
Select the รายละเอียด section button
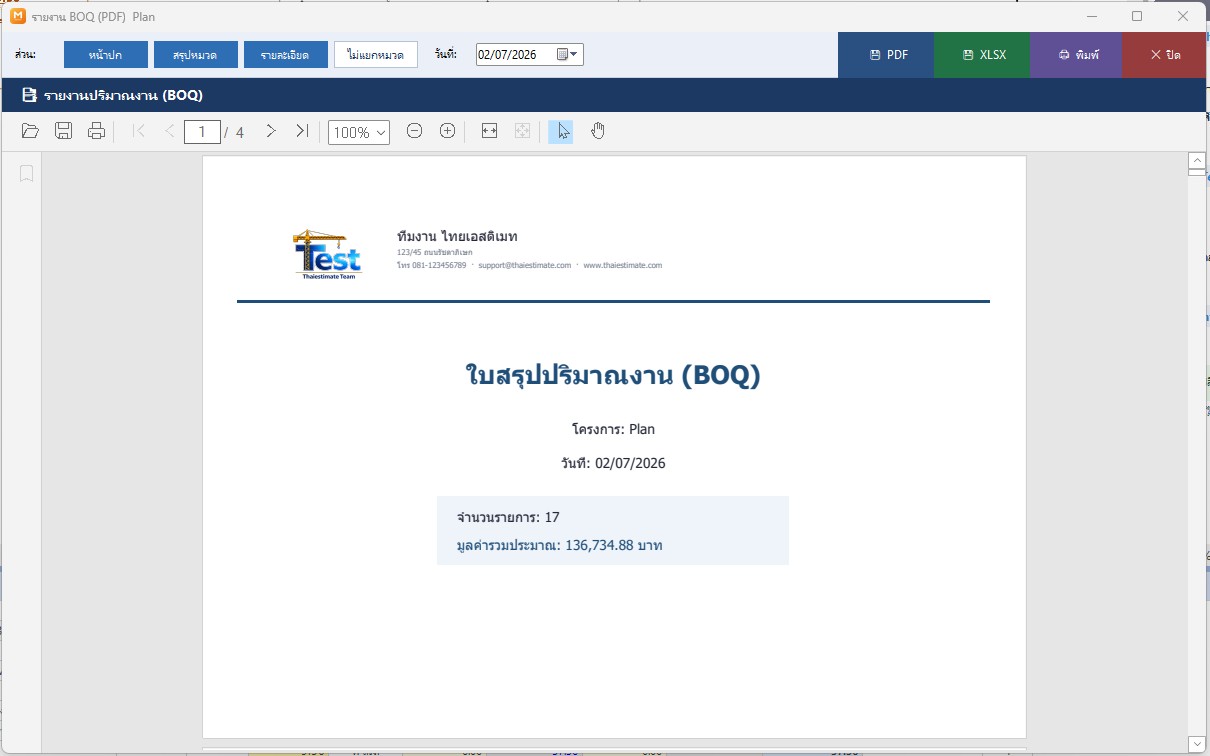pyautogui.click(x=285, y=55)
